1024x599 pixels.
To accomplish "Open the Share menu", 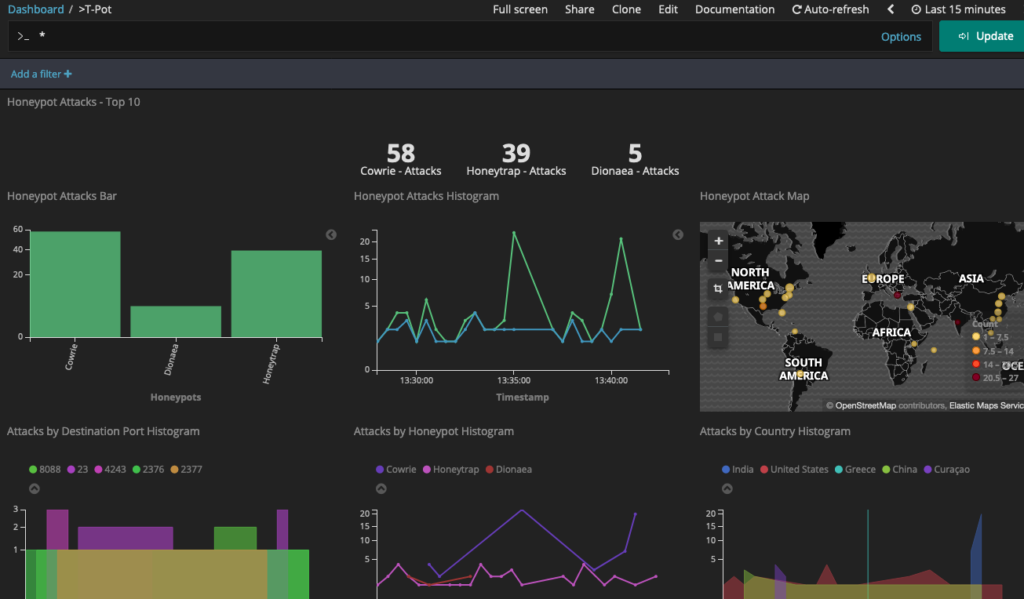I will click(x=579, y=9).
